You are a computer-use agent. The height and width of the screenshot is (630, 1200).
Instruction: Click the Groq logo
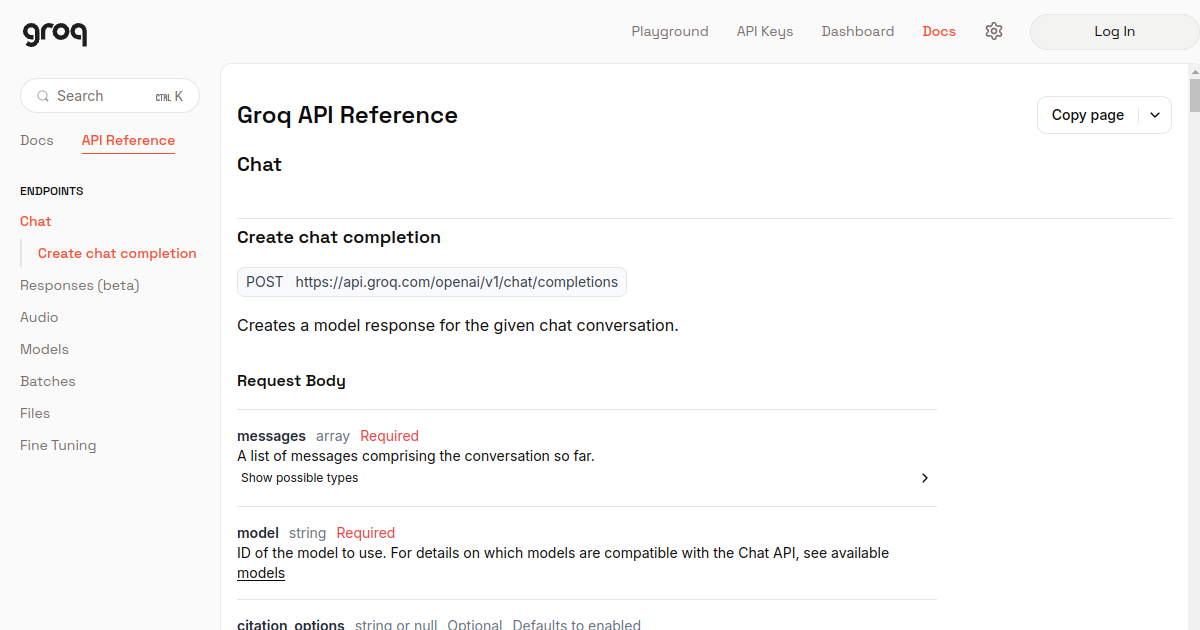point(55,33)
